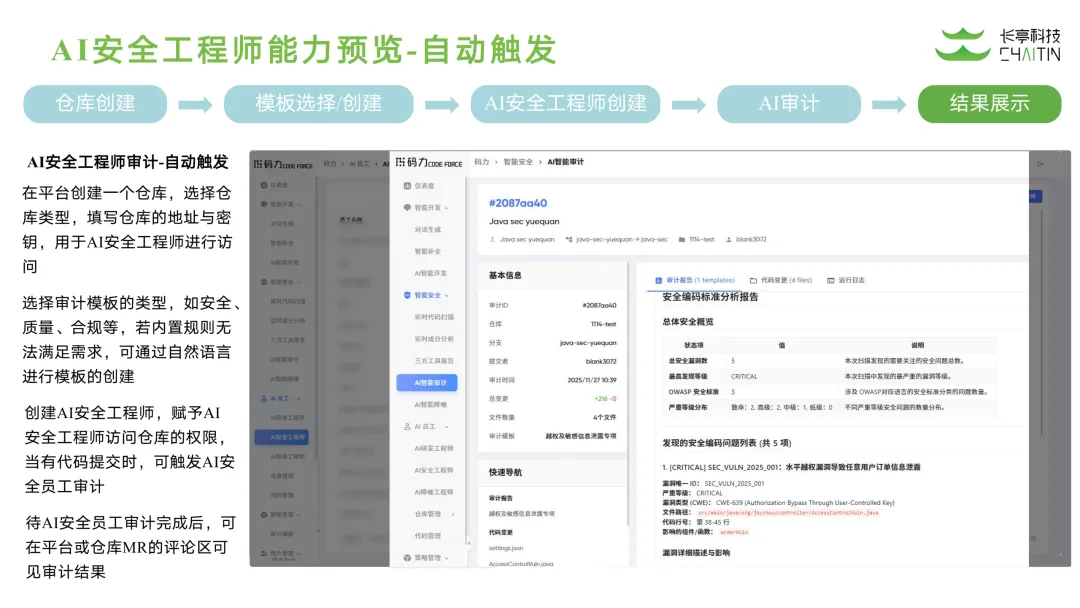Click the SEC_VULN_2025_001 issue heading

point(791,468)
